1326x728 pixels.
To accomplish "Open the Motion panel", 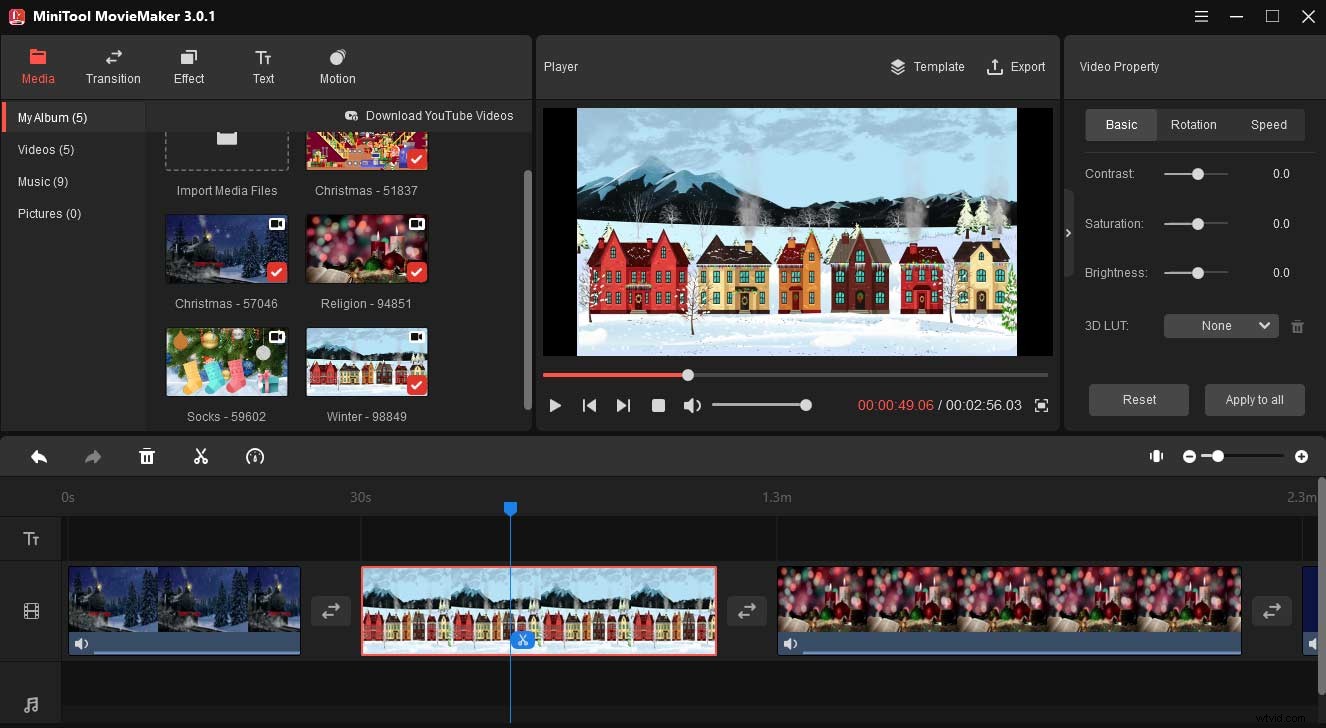I will click(x=336, y=66).
